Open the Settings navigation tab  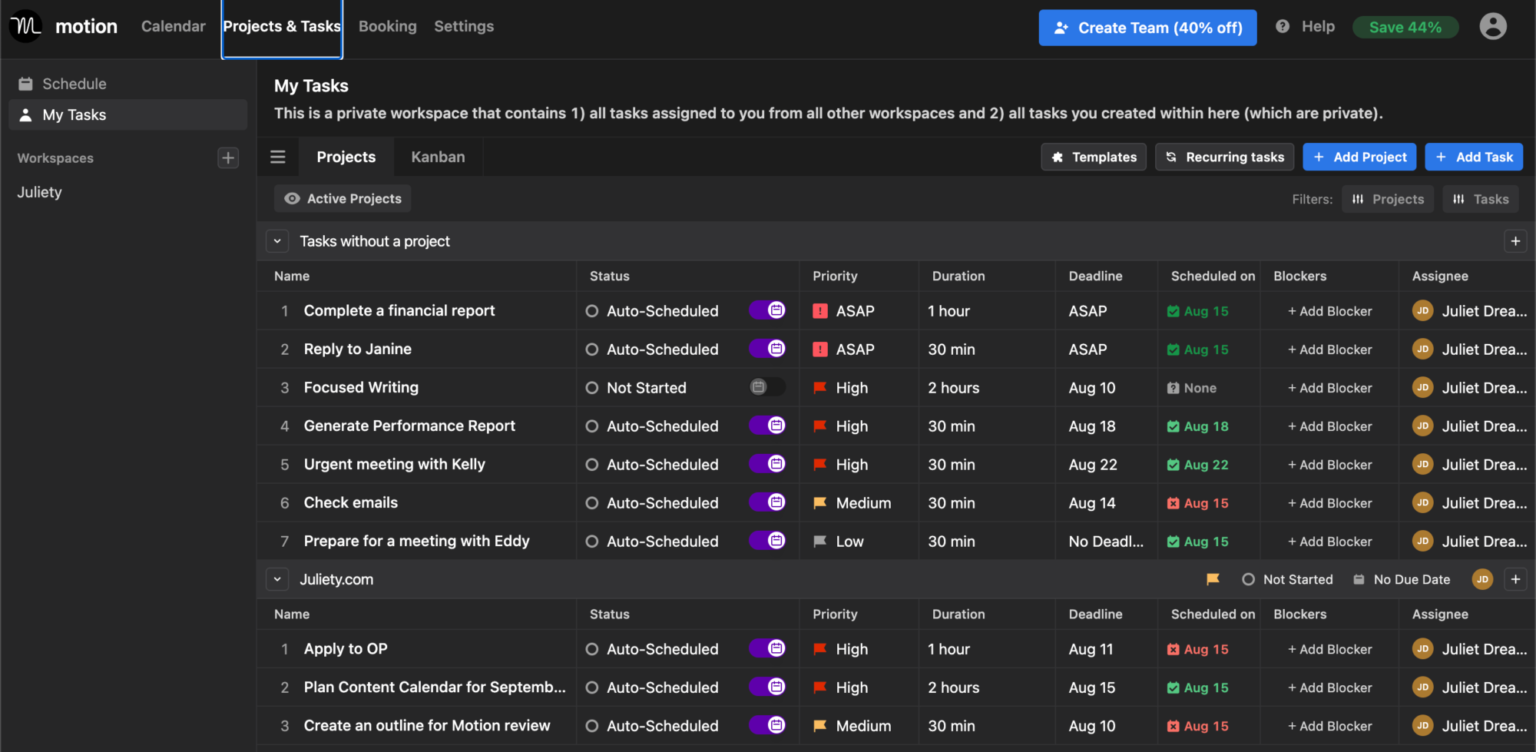coord(464,27)
